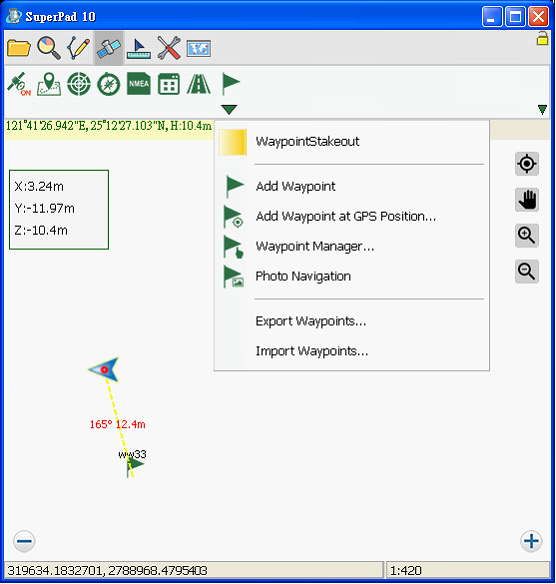Open the query magnifier tool in main toolbar

[x=49, y=48]
